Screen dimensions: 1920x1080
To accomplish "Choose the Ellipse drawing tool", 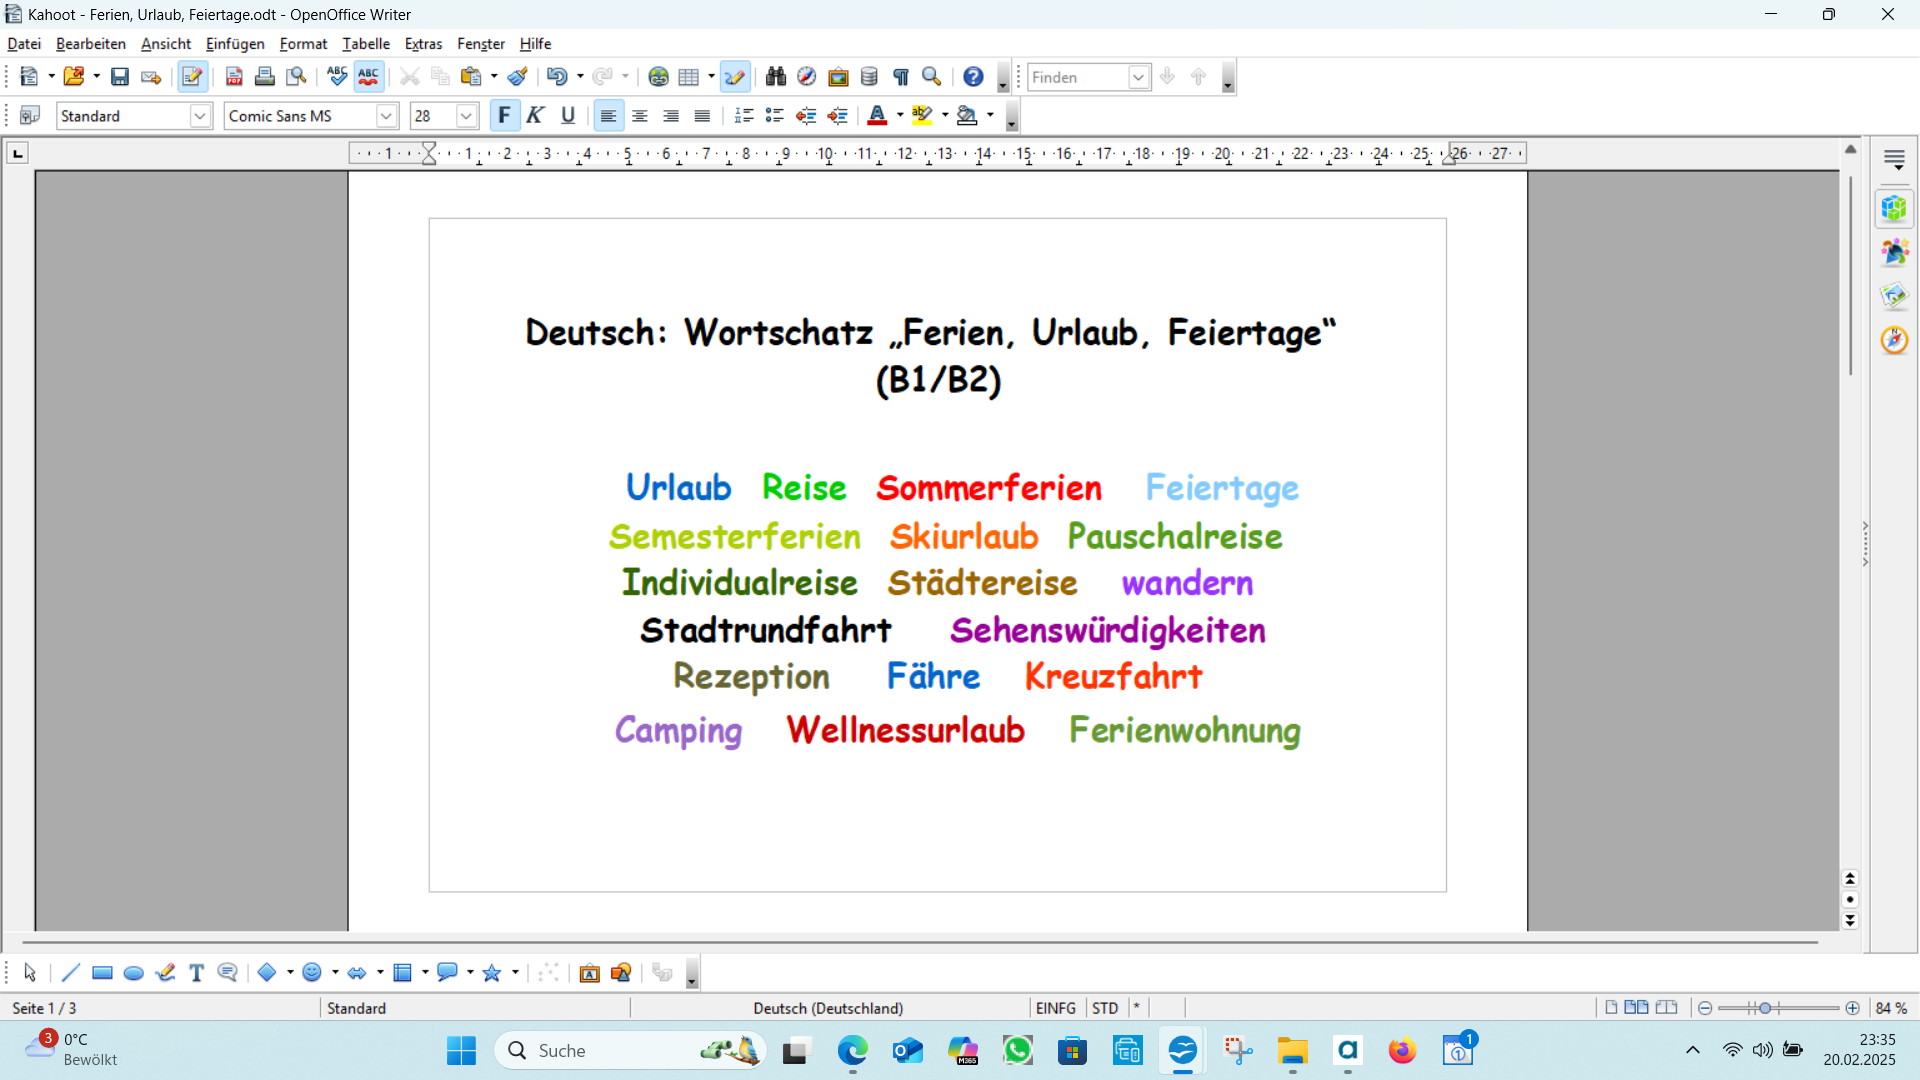I will tap(133, 972).
